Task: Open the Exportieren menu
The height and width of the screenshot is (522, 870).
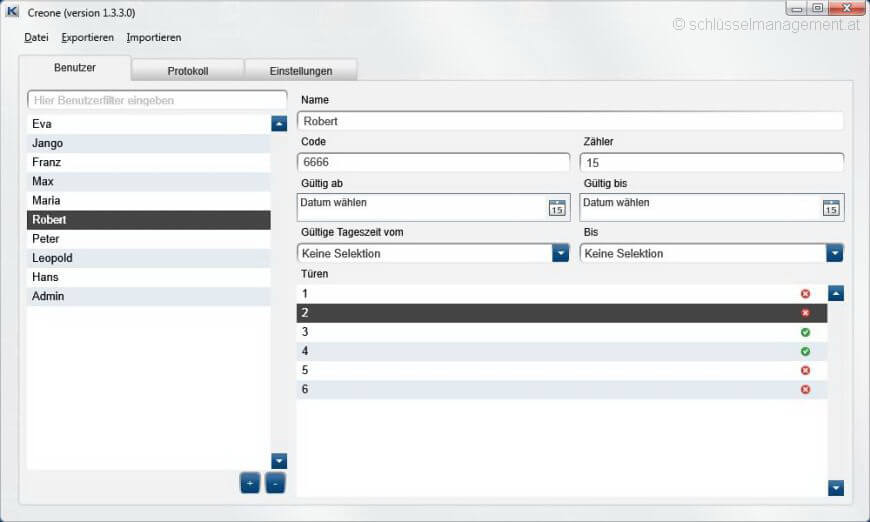Action: [87, 37]
